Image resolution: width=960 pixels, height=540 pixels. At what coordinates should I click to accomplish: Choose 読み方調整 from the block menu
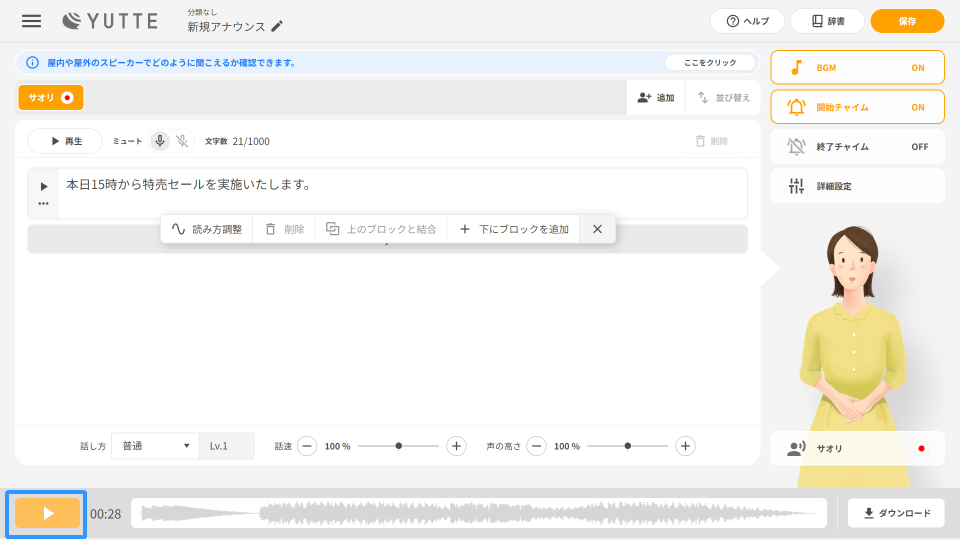coord(207,229)
